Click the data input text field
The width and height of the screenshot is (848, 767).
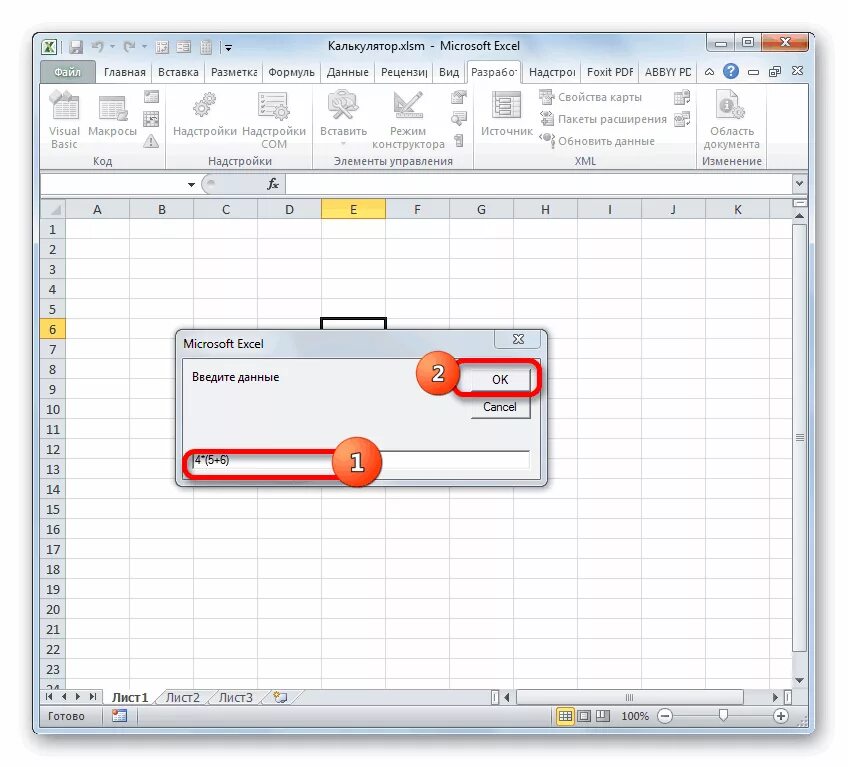tap(361, 460)
